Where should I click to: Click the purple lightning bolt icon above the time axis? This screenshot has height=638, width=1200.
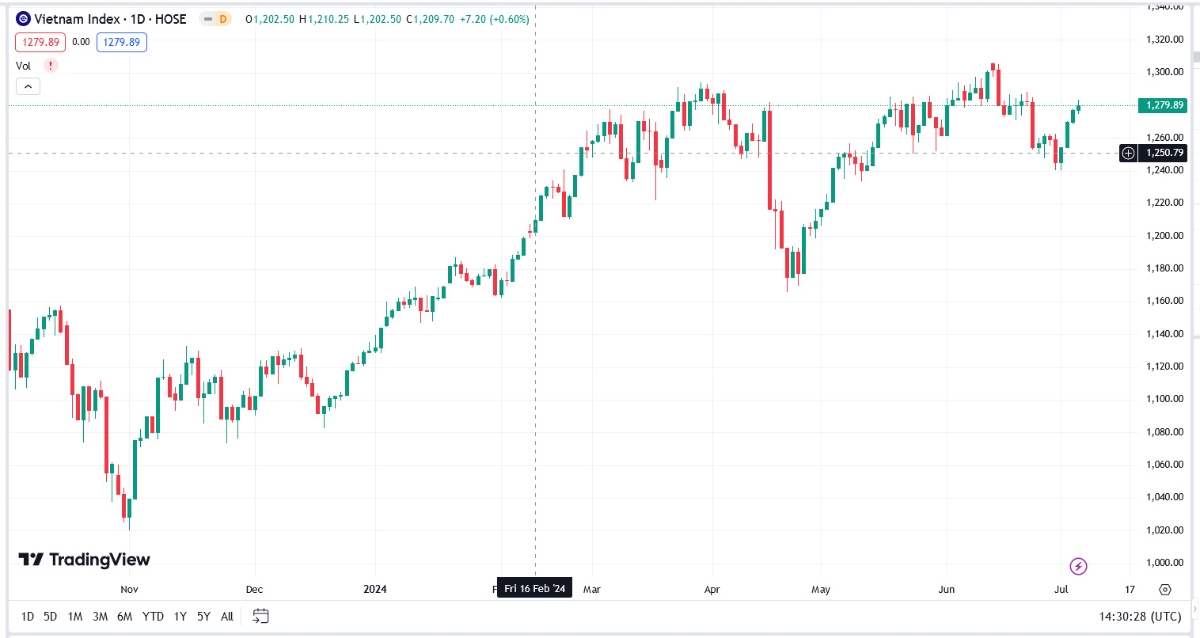(x=1078, y=567)
